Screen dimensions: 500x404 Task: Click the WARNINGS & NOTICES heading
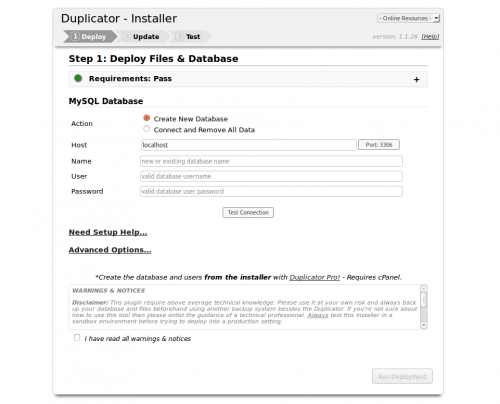(x=109, y=291)
